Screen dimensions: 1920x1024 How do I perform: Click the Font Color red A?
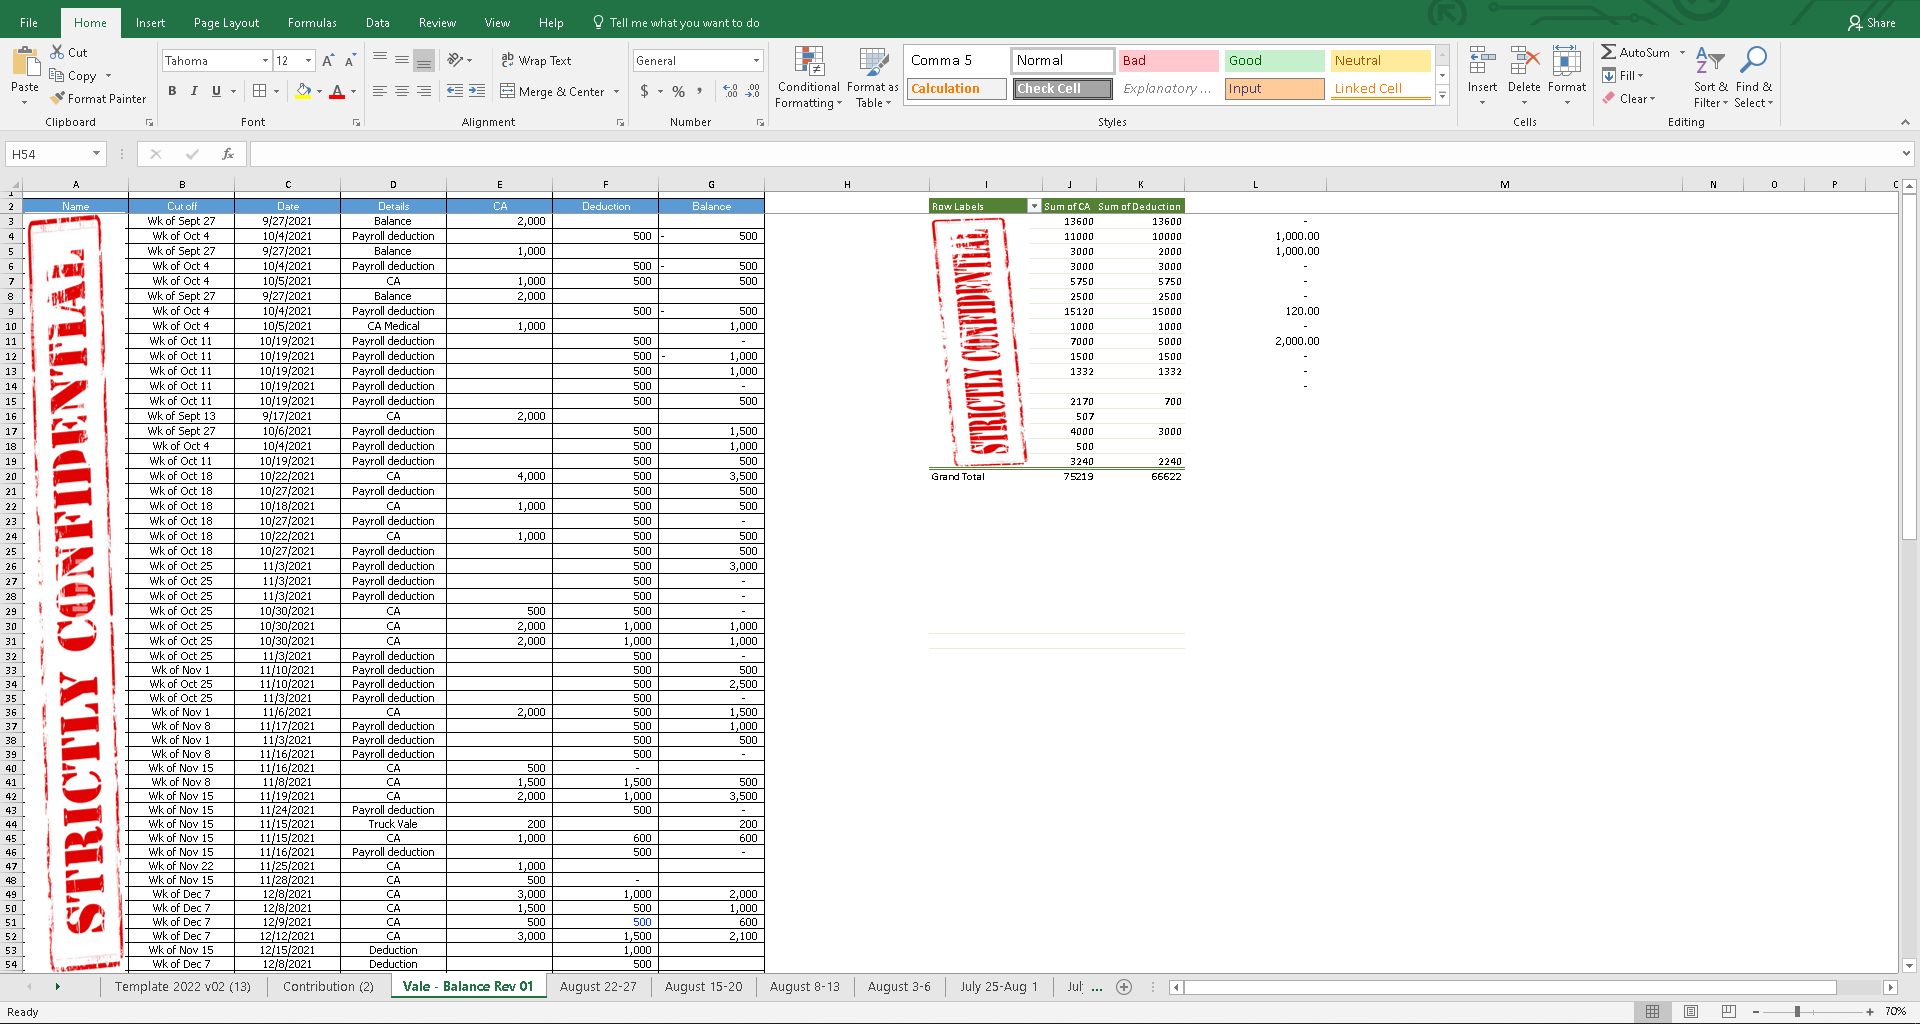tap(337, 91)
